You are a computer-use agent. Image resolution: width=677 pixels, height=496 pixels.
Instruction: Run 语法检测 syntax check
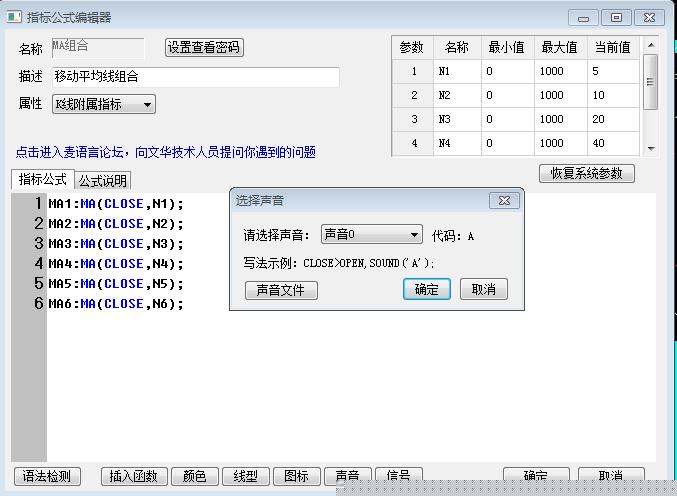click(47, 476)
